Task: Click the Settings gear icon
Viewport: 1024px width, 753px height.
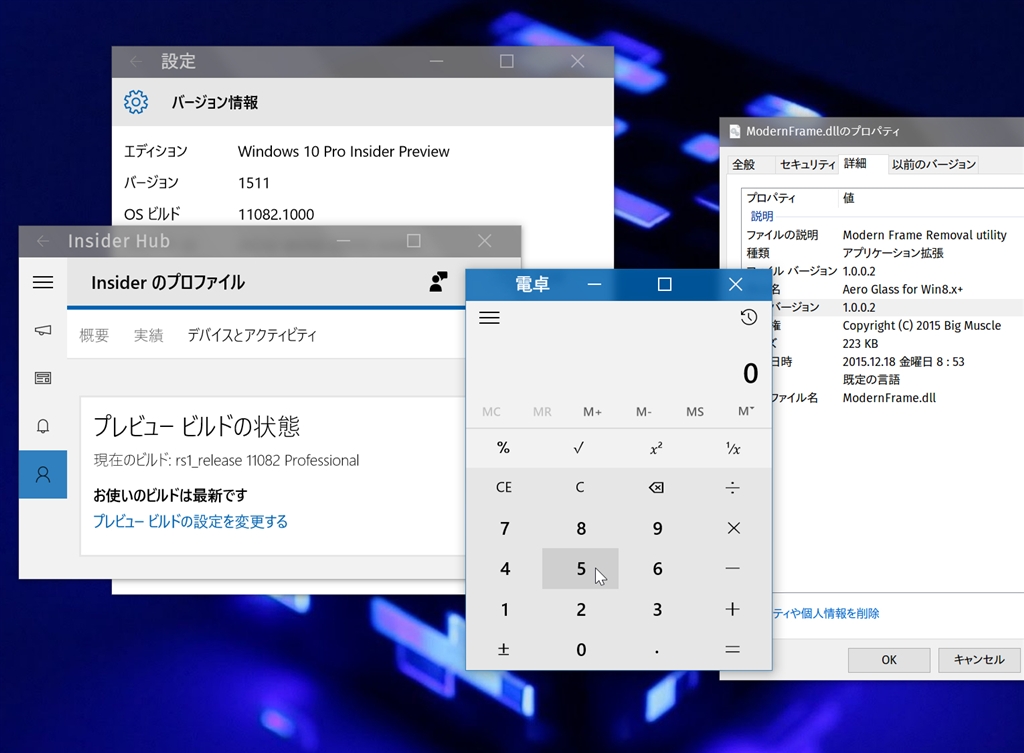Action: coord(136,102)
